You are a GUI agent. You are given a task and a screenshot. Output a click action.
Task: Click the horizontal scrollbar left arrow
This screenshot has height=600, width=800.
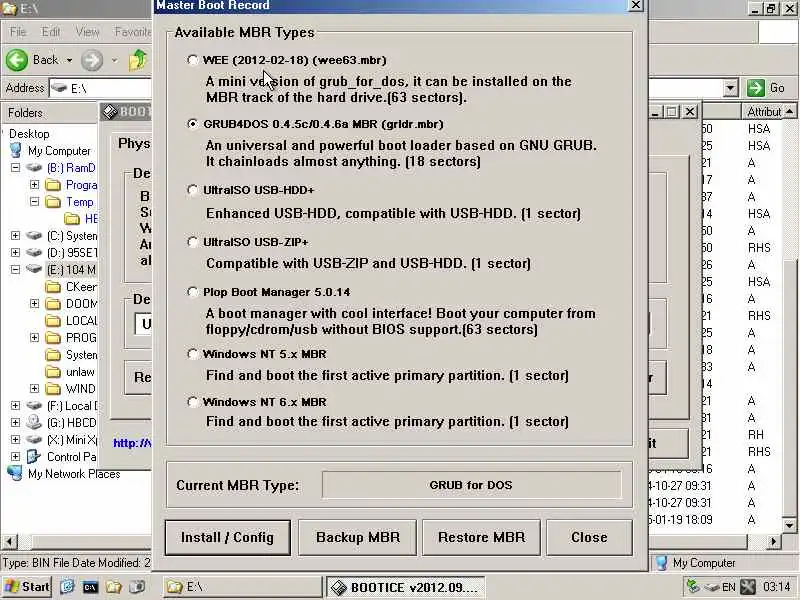point(9,541)
